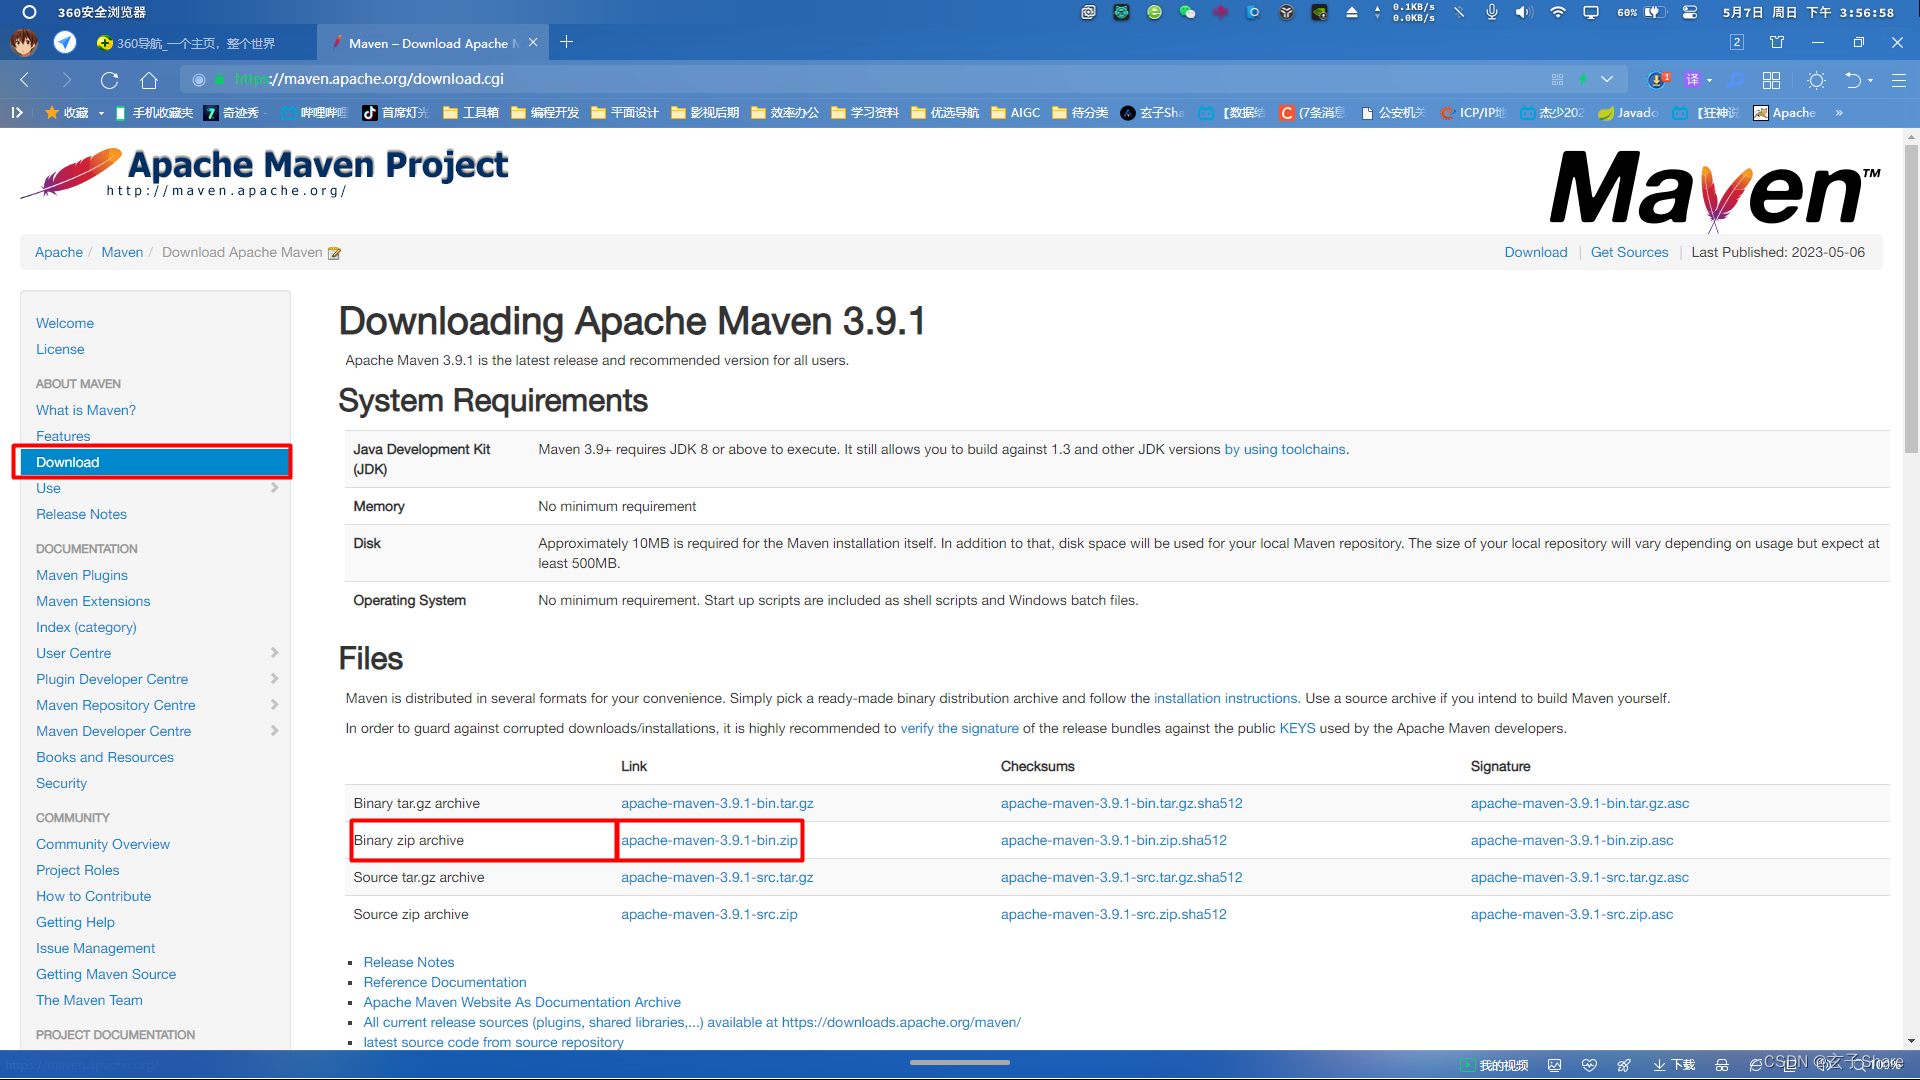The width and height of the screenshot is (1920, 1080).
Task: Click the page vertical scrollbar thumb
Action: [1911, 298]
